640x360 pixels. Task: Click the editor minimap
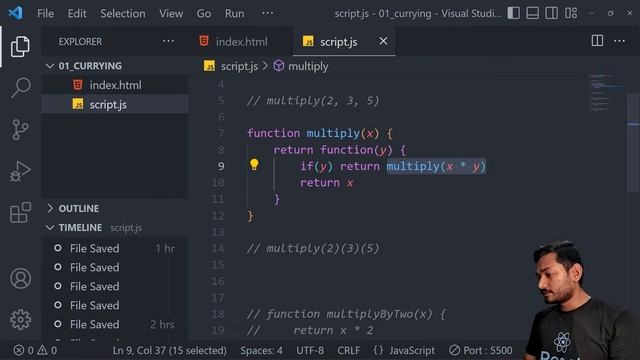pyautogui.click(x=606, y=94)
